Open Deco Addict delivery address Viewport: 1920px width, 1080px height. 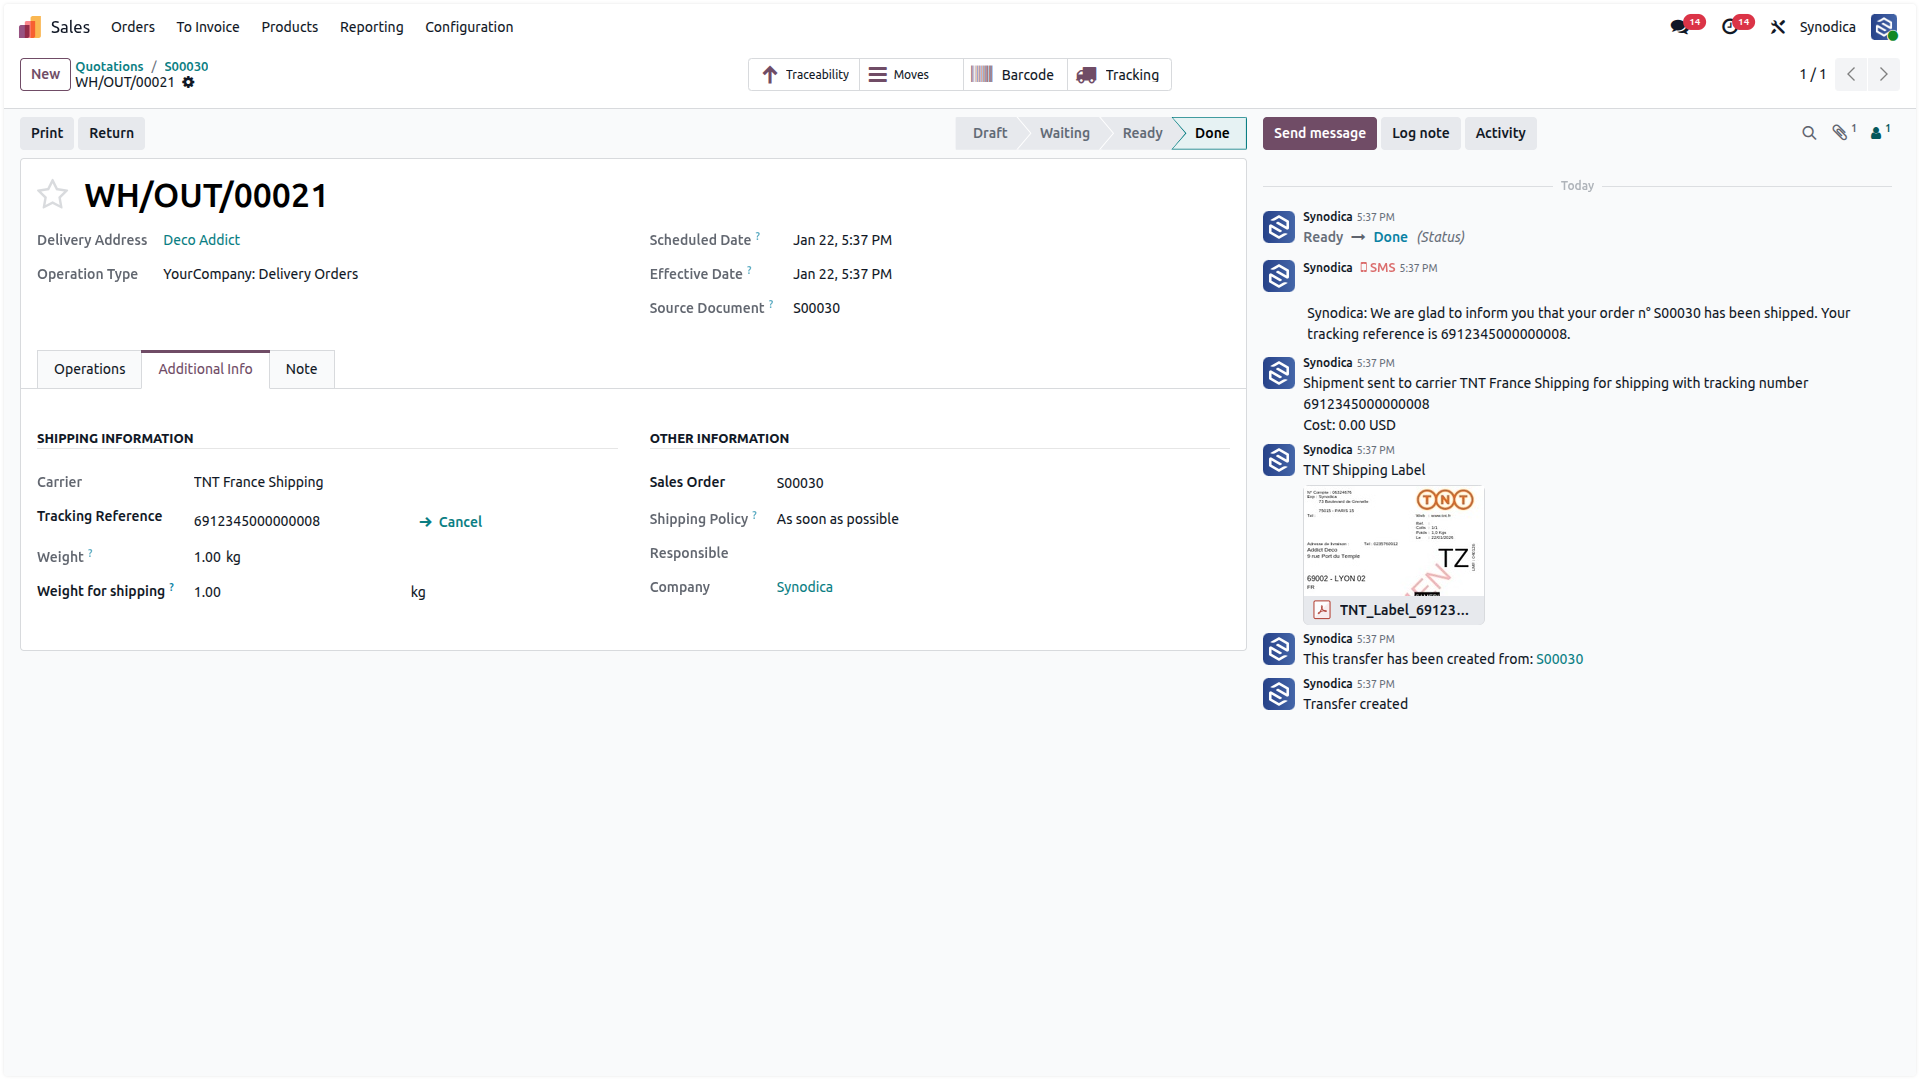201,240
